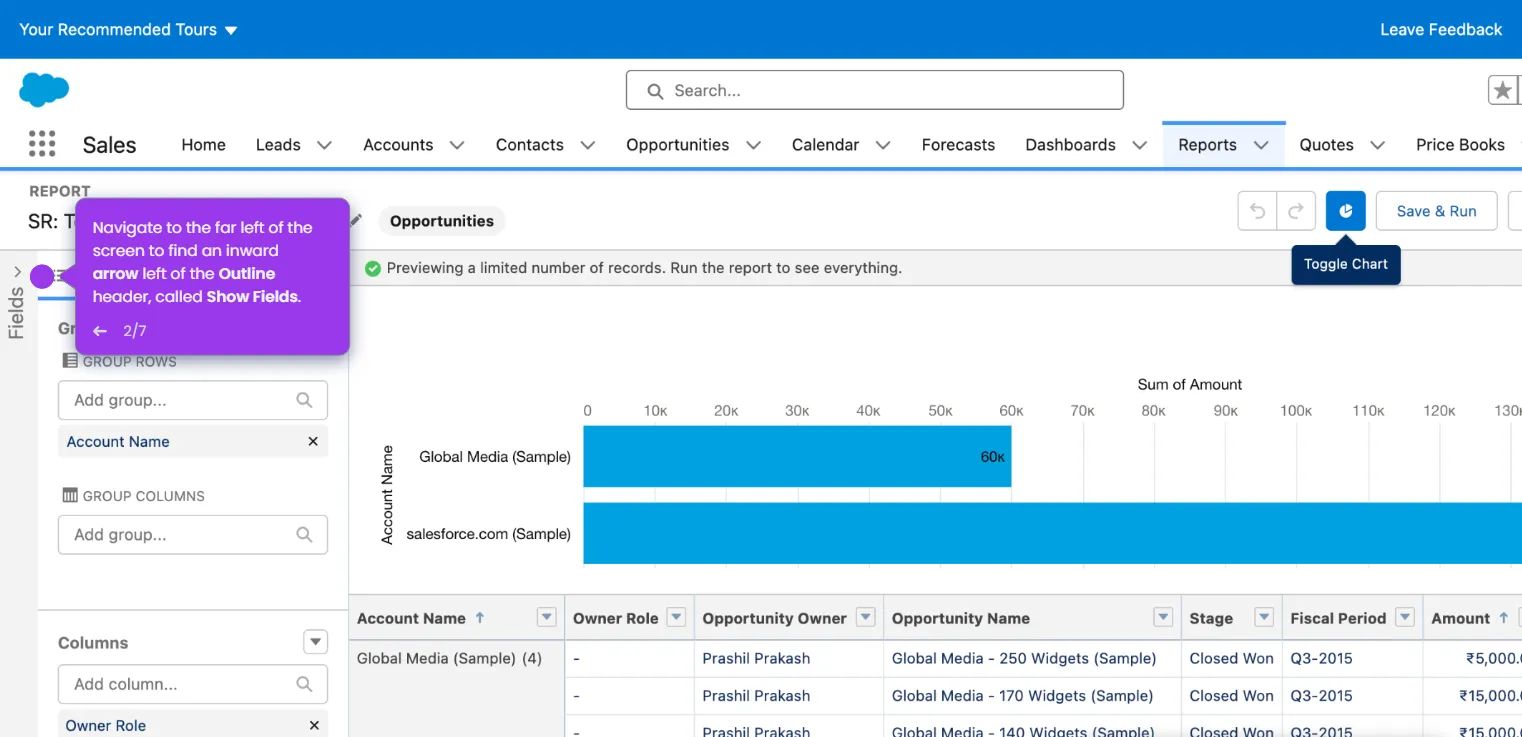Click the Leave Feedback link
This screenshot has height=737, width=1522.
[x=1441, y=29]
